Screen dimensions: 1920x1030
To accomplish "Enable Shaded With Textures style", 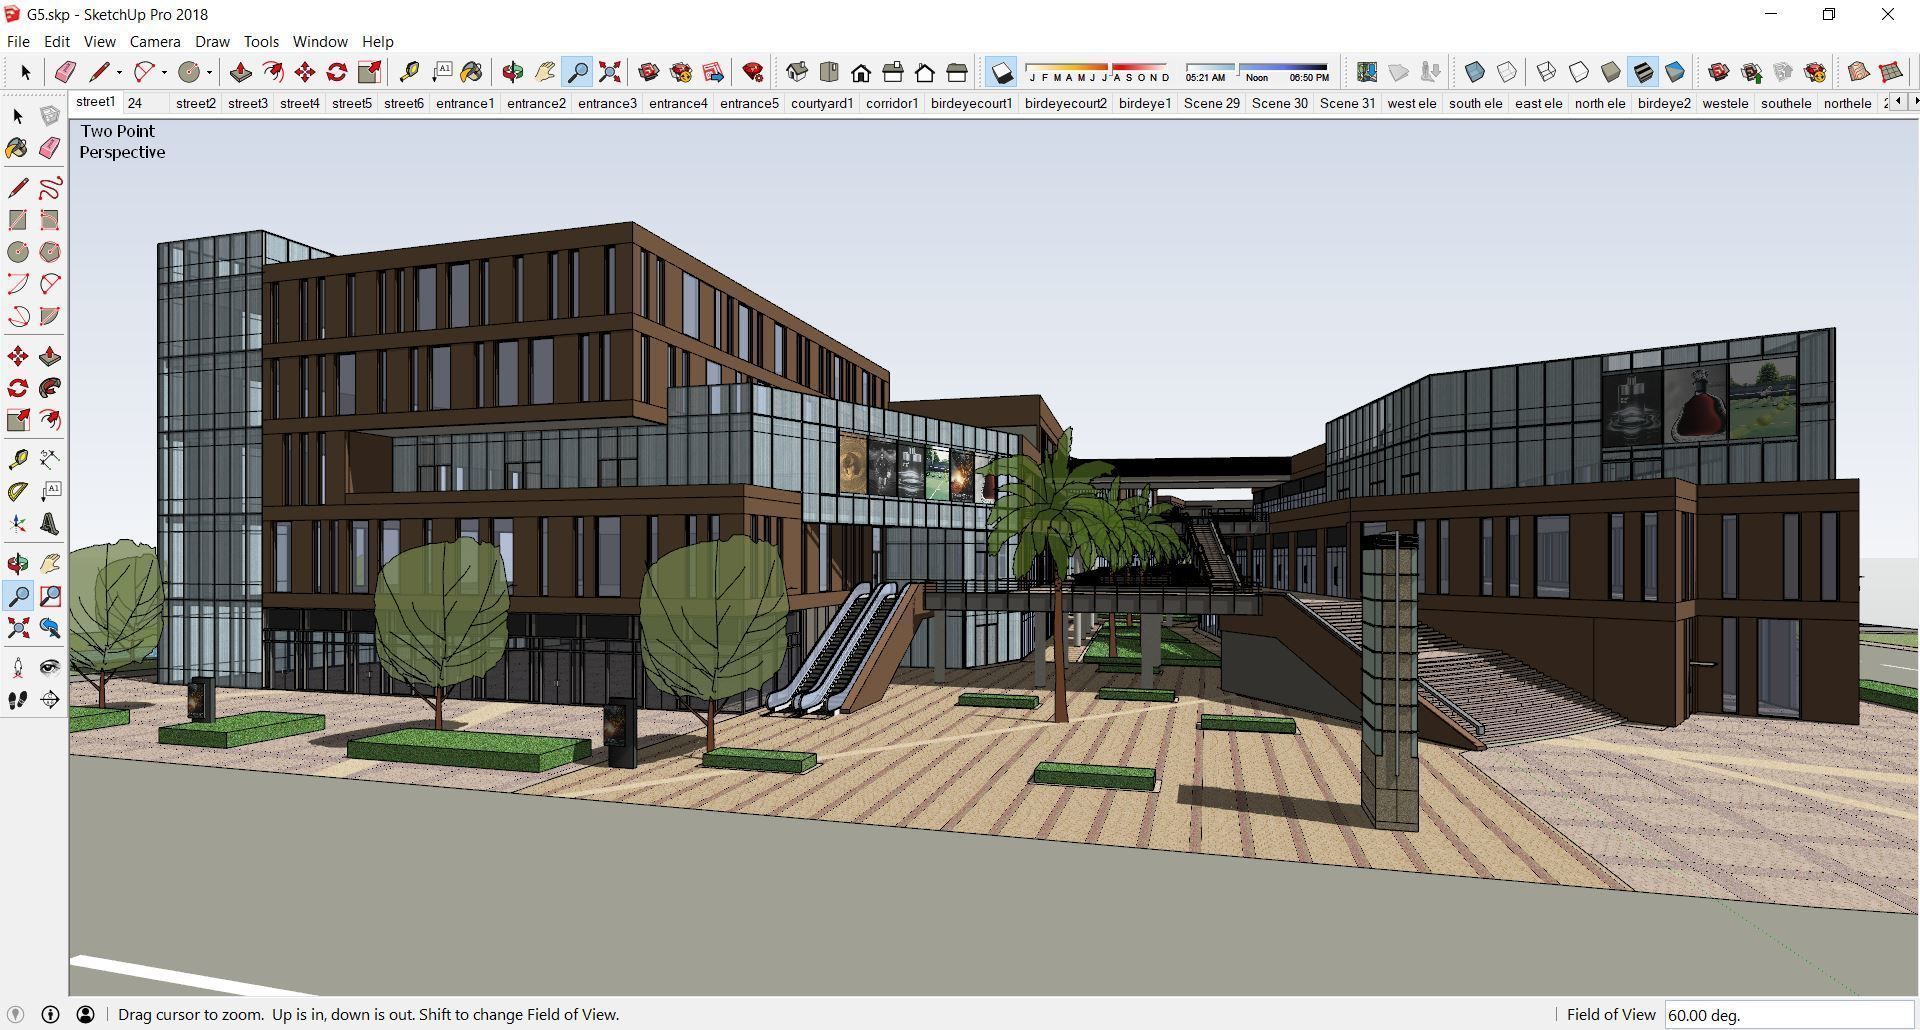I will coord(1642,72).
